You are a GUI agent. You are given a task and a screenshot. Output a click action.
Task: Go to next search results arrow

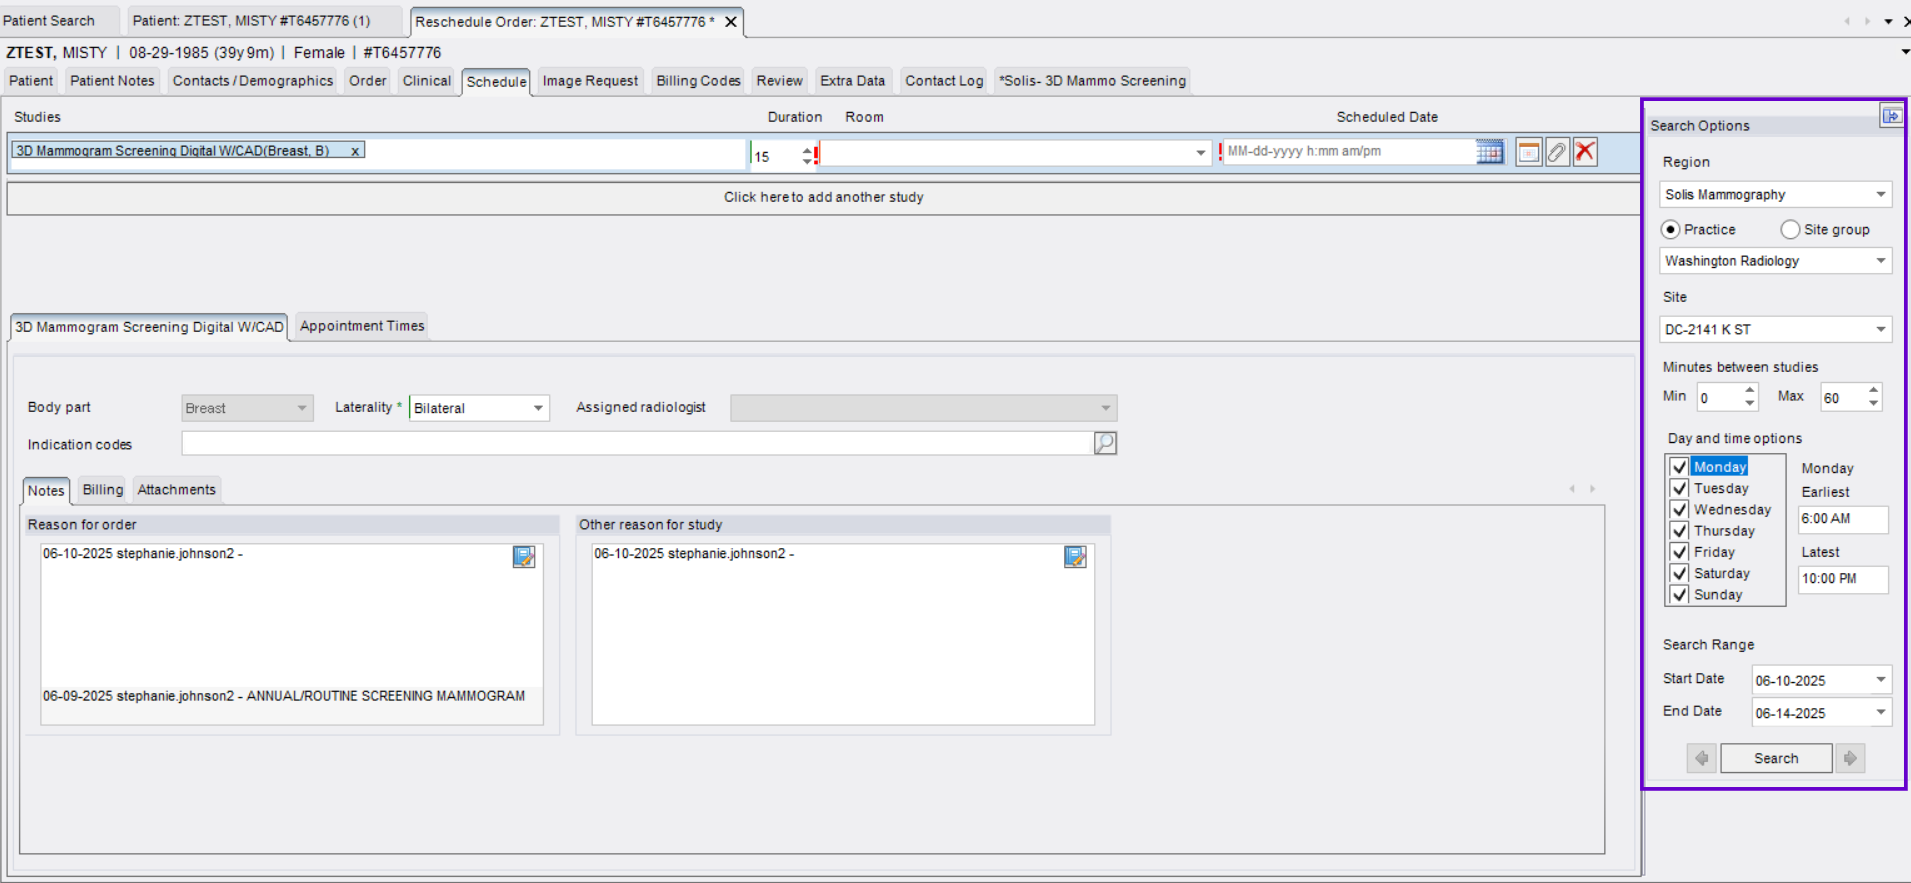[1850, 758]
